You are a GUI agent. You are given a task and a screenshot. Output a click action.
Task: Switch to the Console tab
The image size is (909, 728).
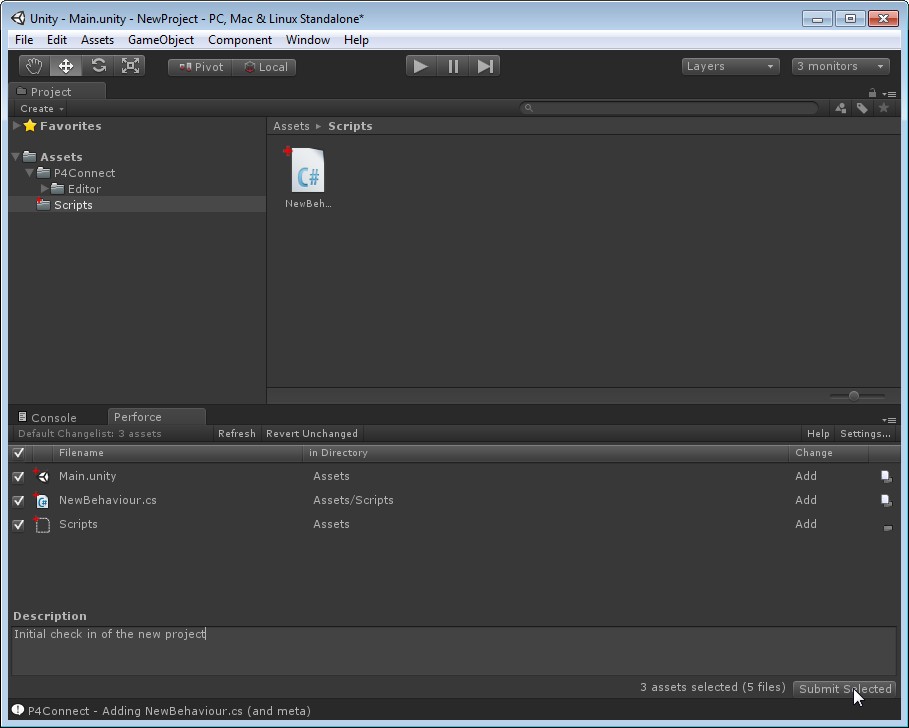point(48,417)
